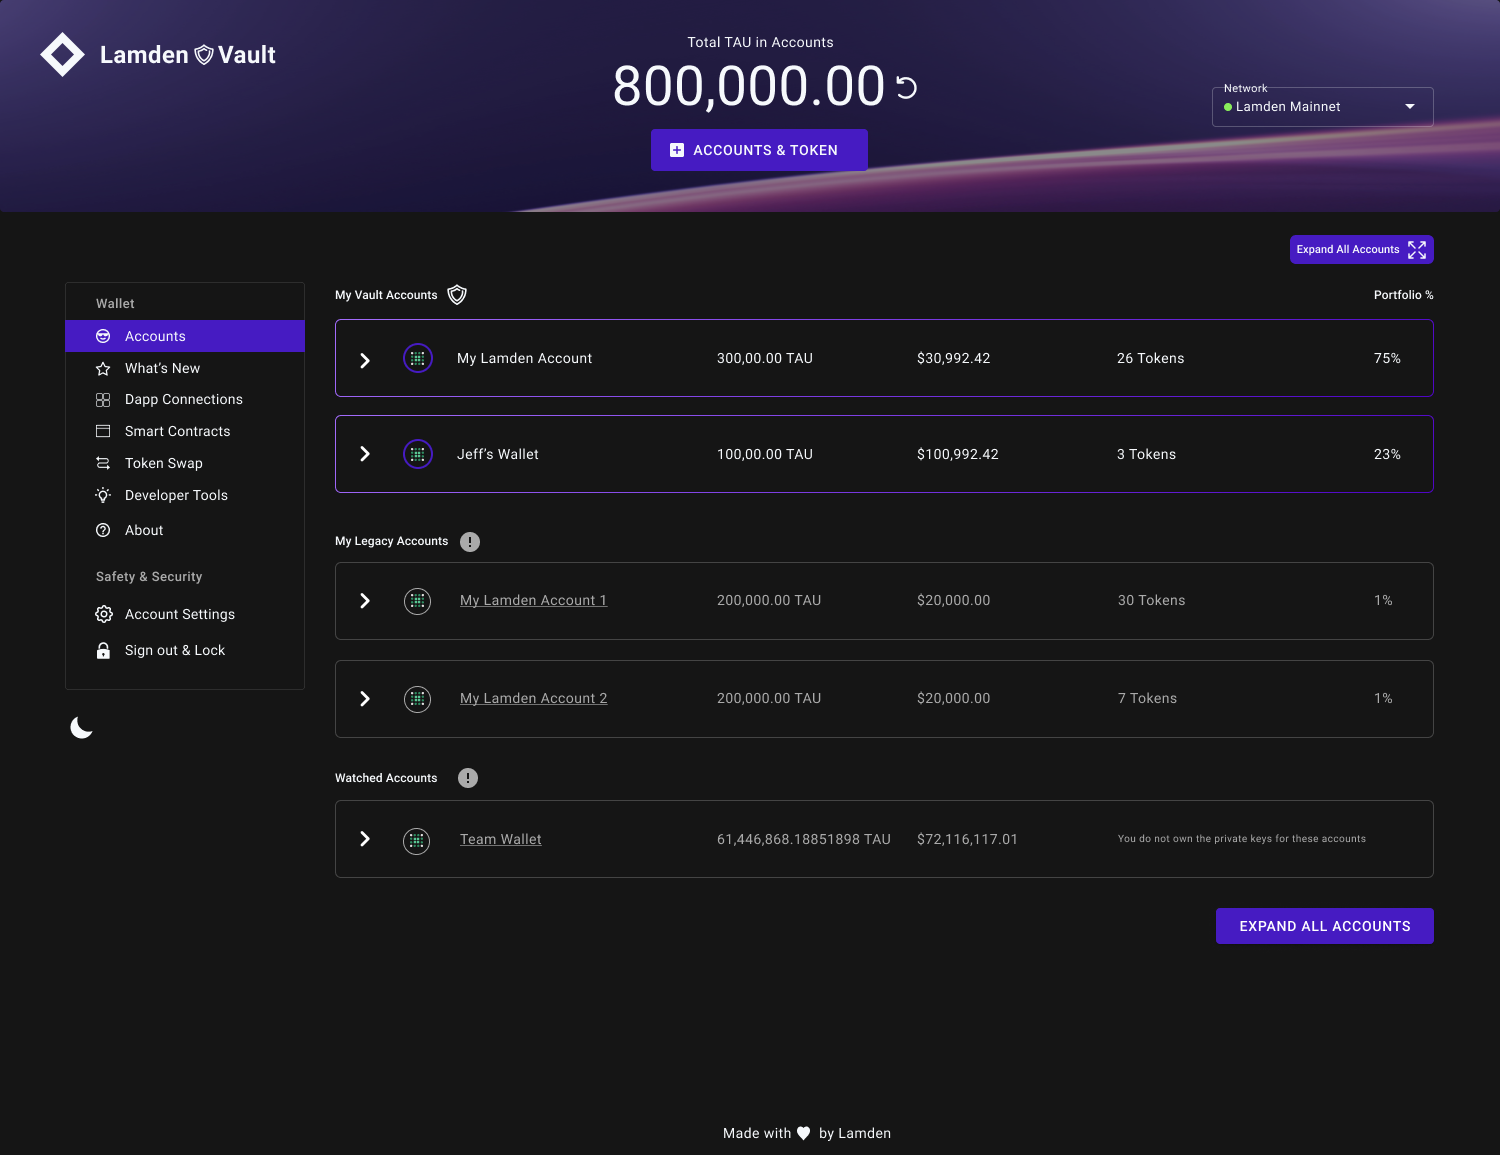Open the Accounts & Token button
Image resolution: width=1500 pixels, height=1155 pixels.
(x=759, y=150)
